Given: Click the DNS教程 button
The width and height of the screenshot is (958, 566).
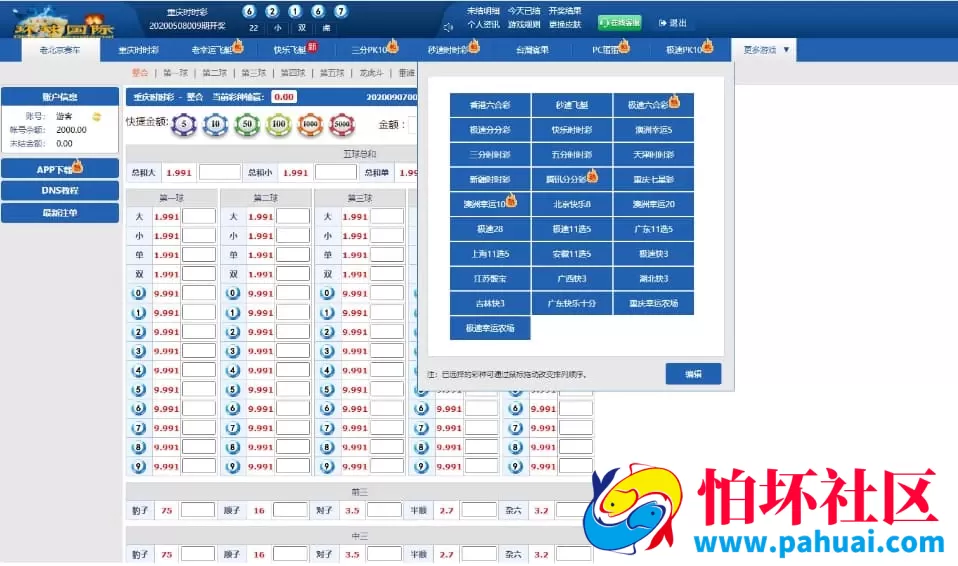Looking at the screenshot, I should (x=60, y=191).
